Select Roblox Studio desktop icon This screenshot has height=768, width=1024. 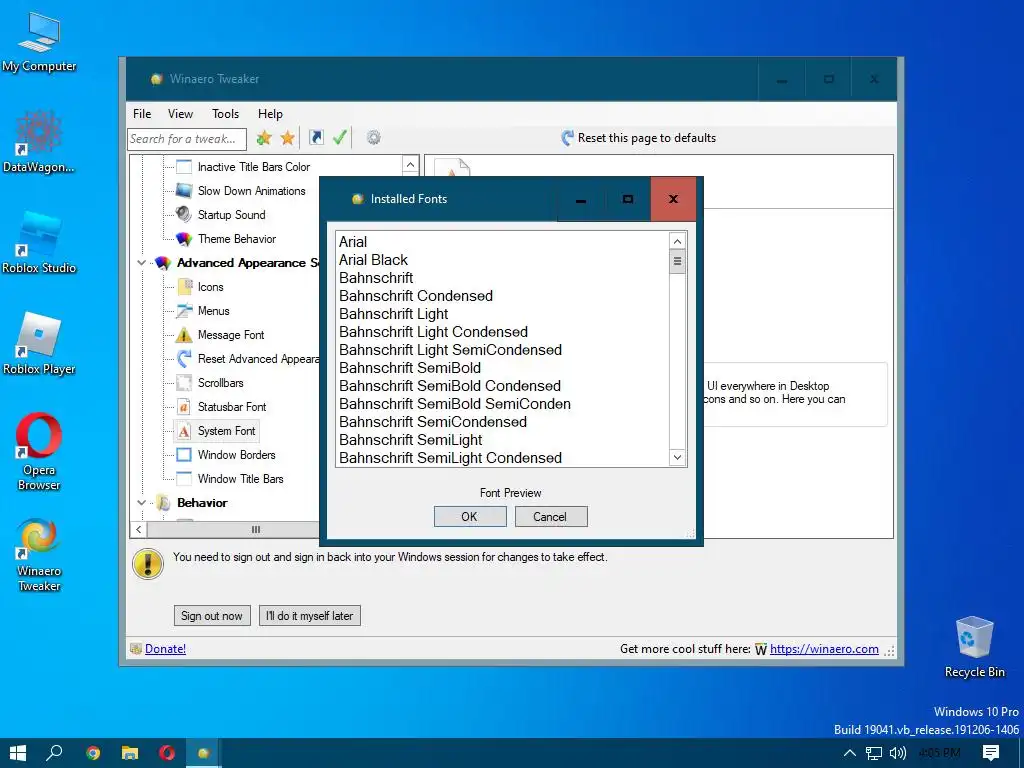pos(39,243)
